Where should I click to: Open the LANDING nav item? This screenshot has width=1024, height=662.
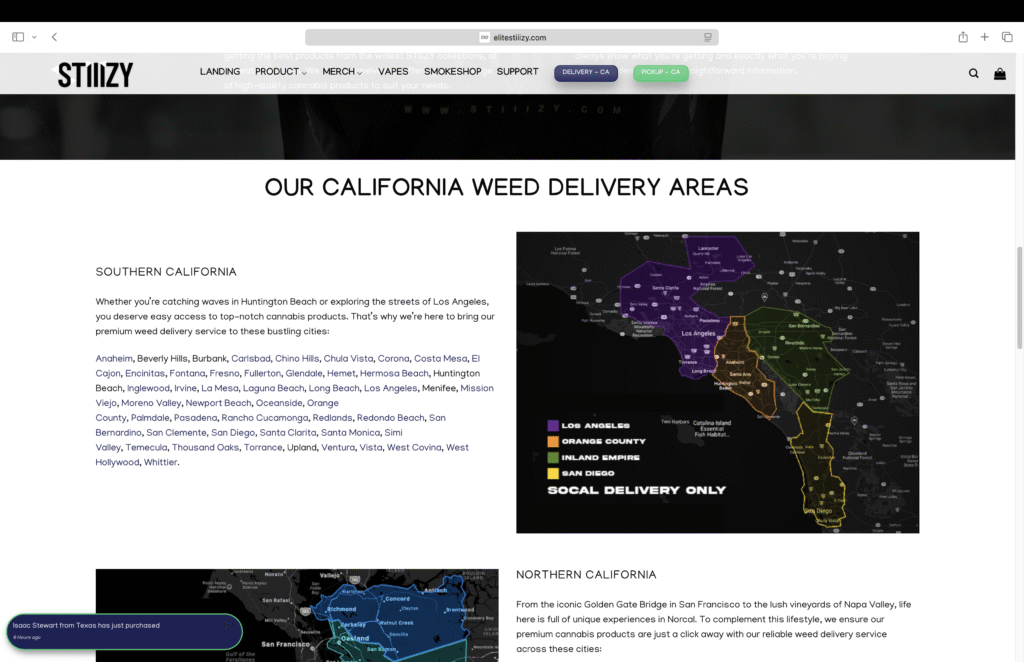click(220, 71)
